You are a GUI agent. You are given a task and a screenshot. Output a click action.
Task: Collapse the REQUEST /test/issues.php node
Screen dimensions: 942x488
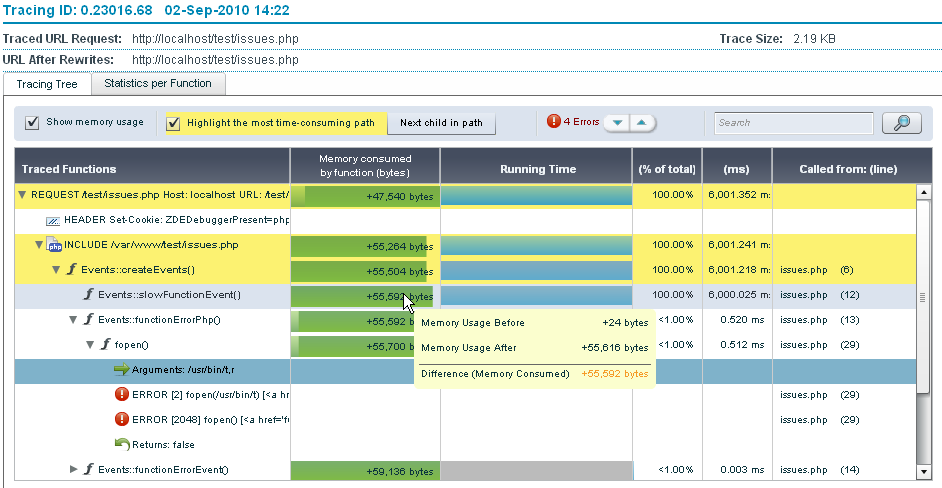pos(23,195)
